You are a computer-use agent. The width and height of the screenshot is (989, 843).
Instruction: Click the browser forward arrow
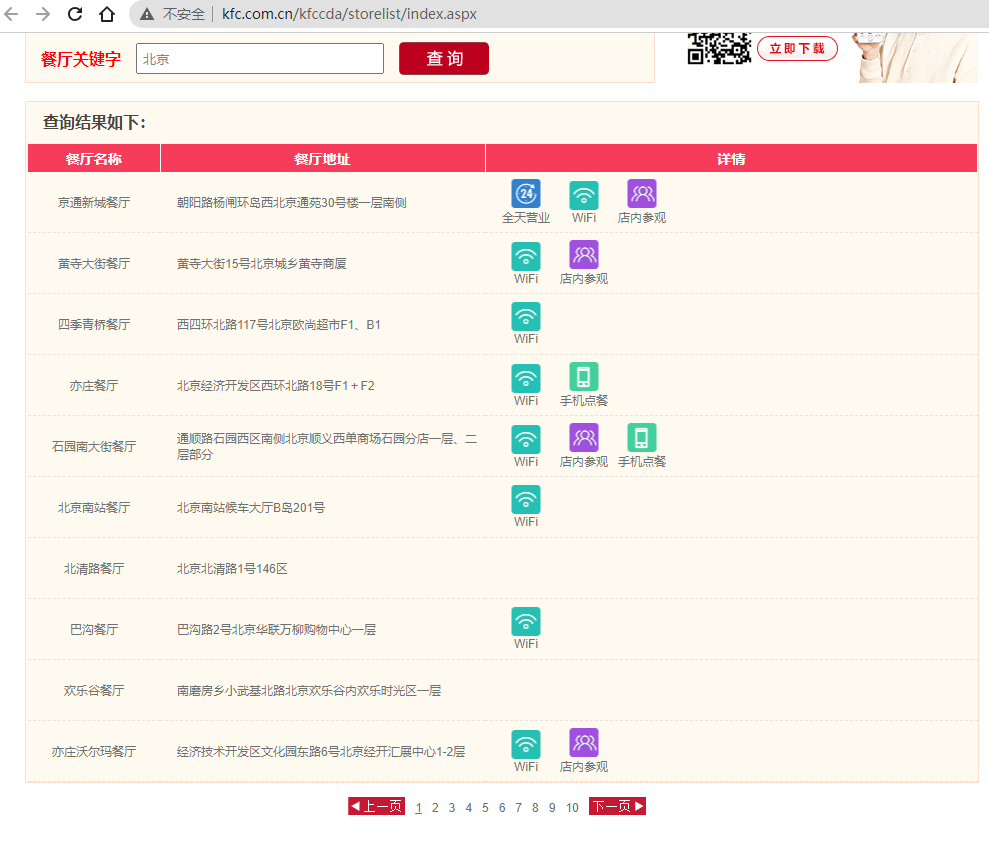43,14
